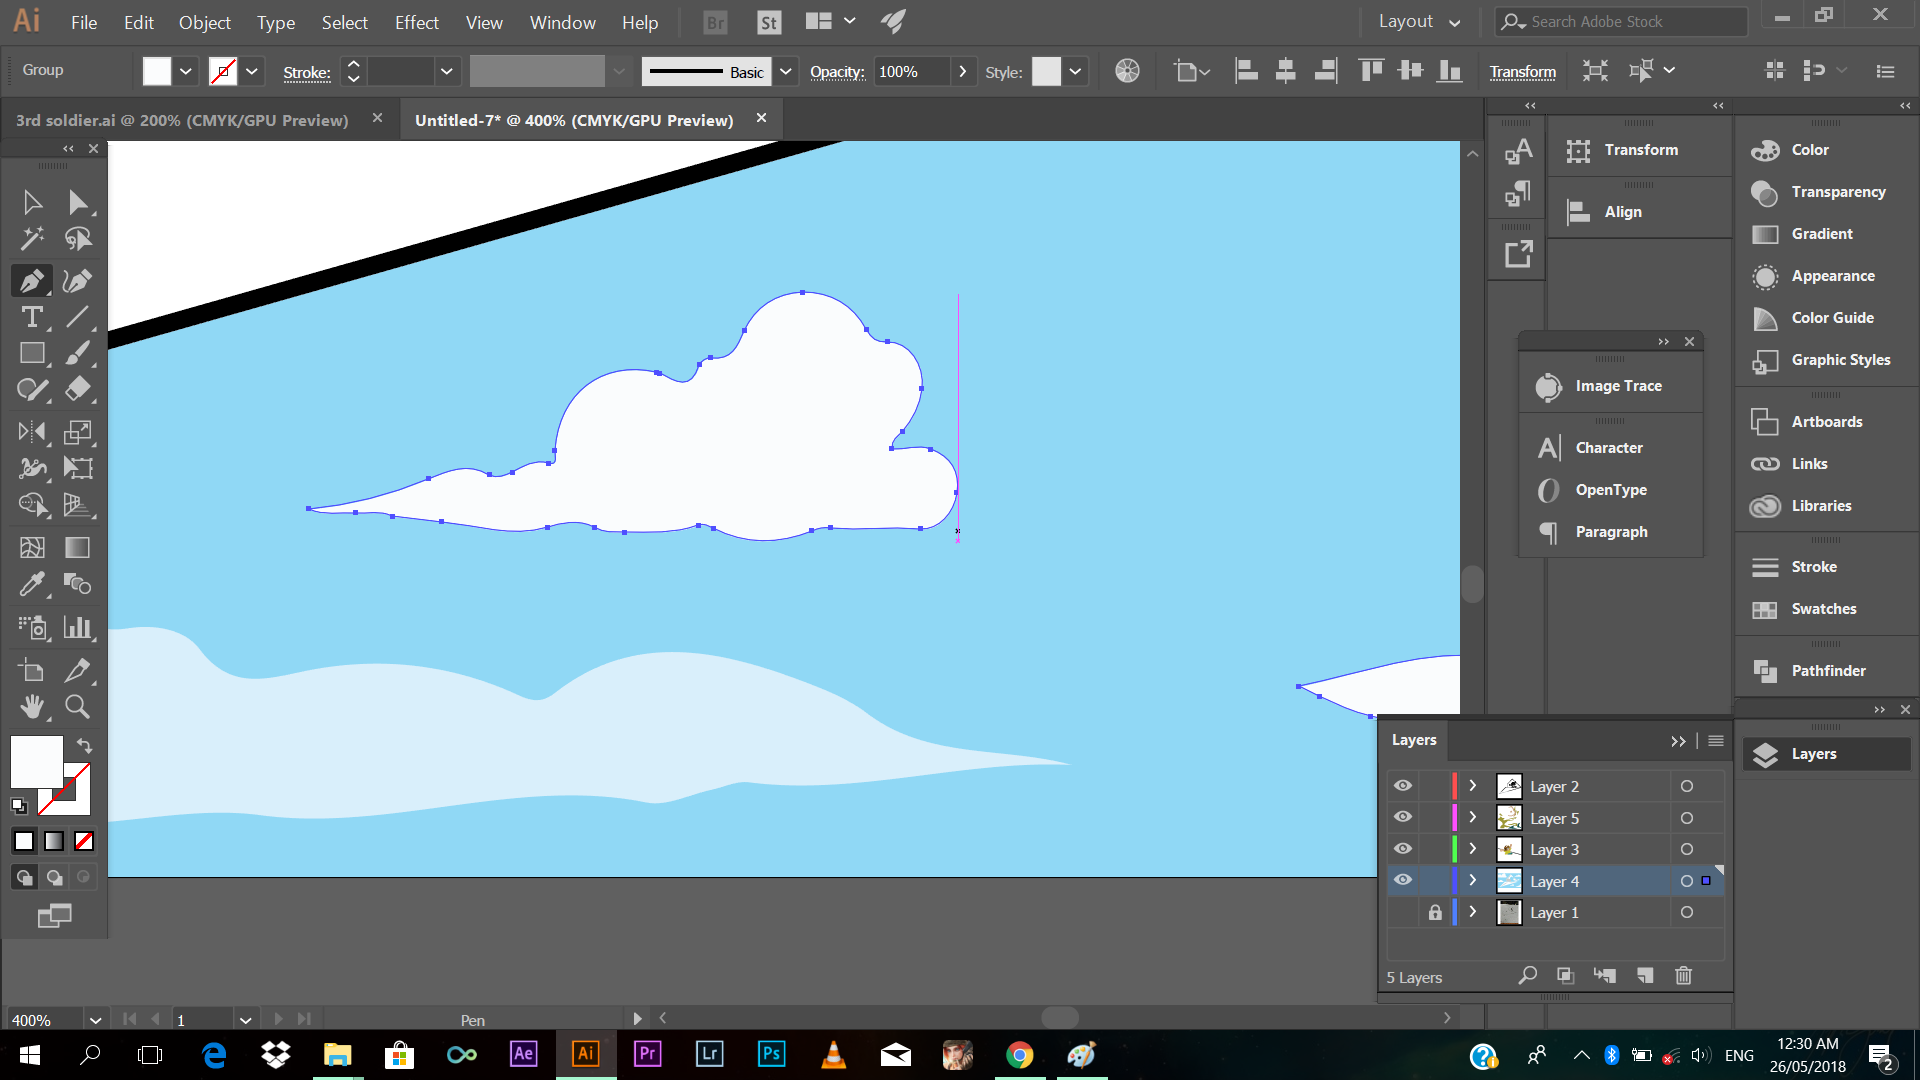Viewport: 1920px width, 1080px height.
Task: Open the Basic brush definition dropdown
Action: (x=786, y=71)
